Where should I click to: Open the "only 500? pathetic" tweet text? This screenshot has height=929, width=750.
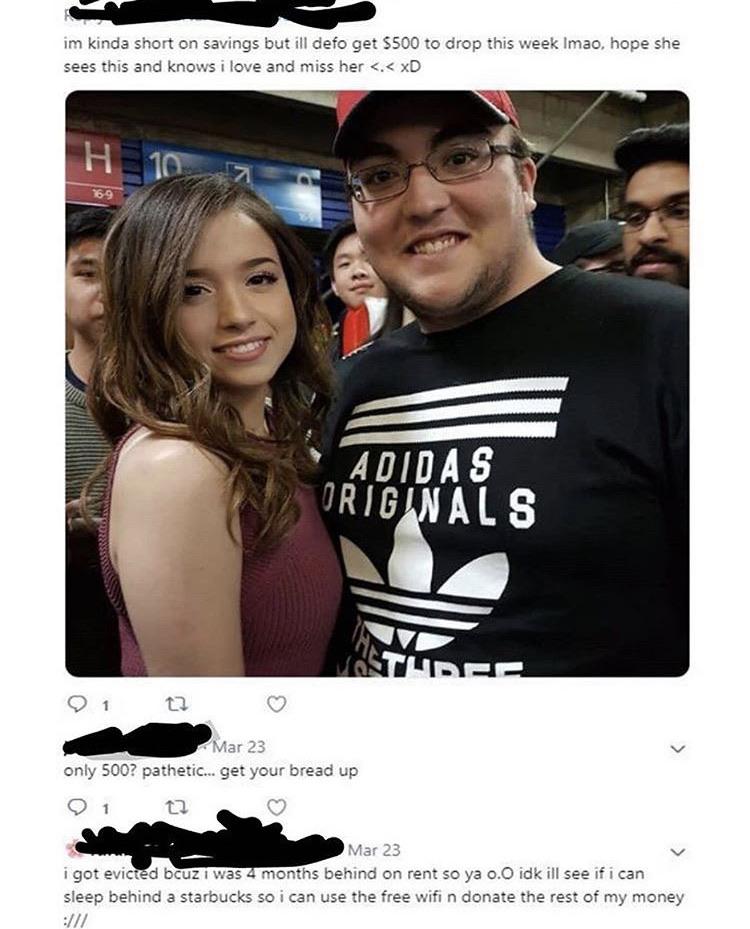tap(211, 771)
